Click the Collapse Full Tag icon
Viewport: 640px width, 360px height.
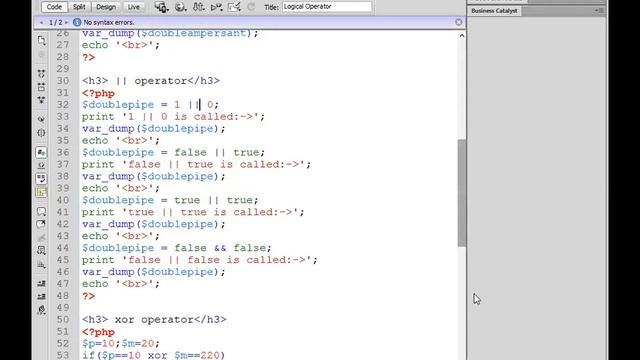41,73
